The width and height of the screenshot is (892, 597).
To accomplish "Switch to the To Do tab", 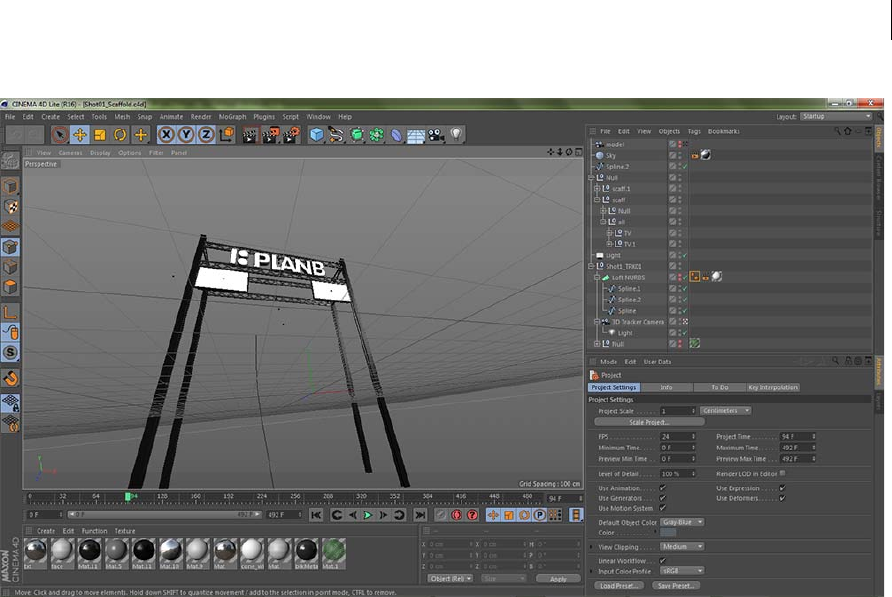I will pos(720,387).
